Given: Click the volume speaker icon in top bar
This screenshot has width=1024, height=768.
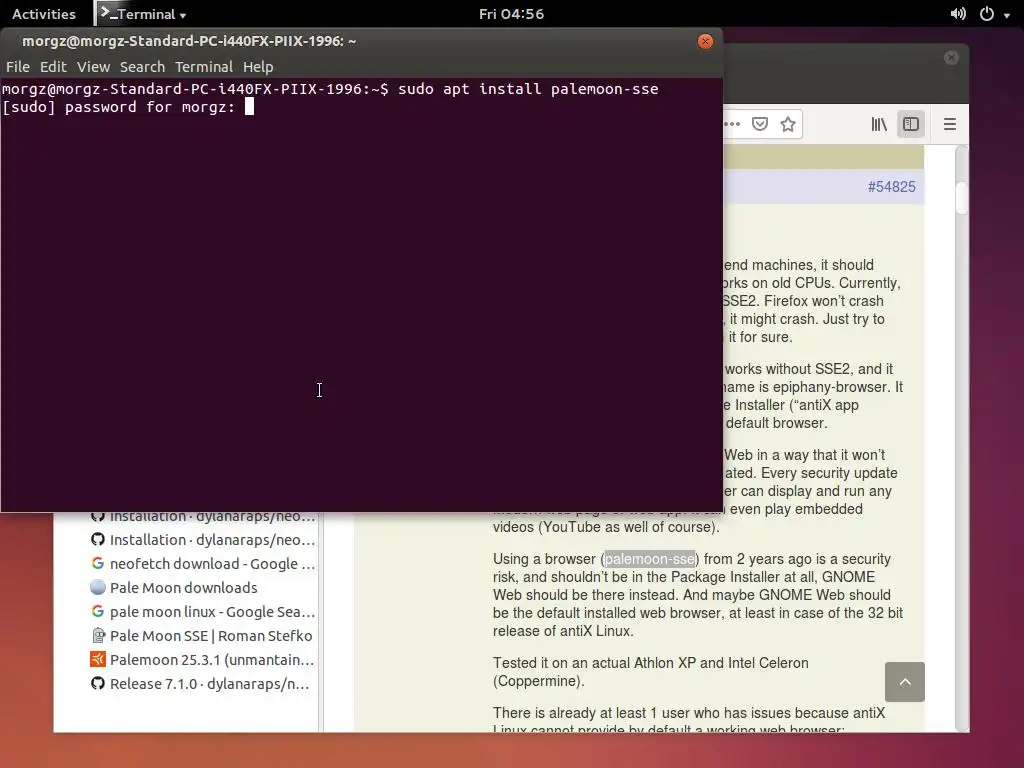Looking at the screenshot, I should pos(958,14).
